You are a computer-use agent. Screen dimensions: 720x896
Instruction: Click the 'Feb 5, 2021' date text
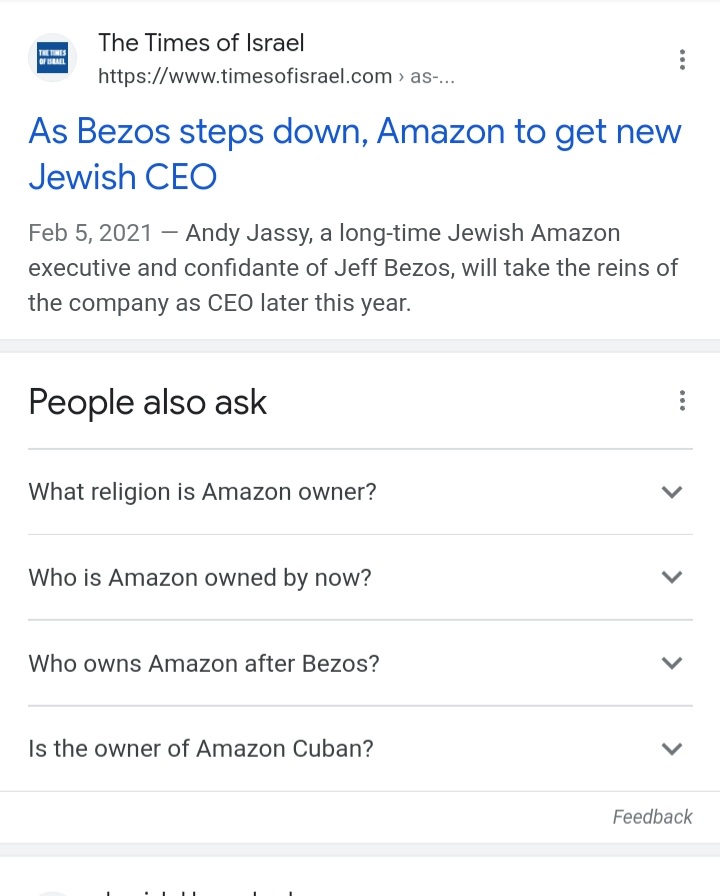coord(90,233)
